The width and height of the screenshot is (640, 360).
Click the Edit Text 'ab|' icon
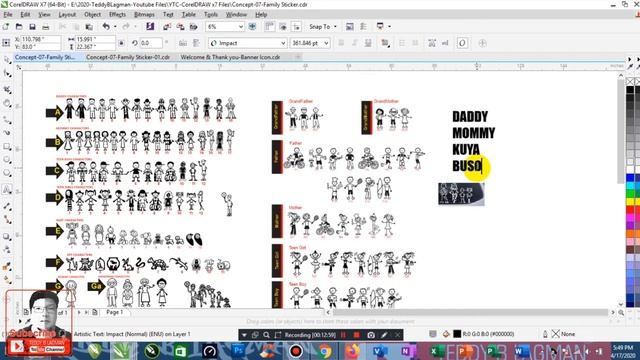pyautogui.click(x=445, y=43)
